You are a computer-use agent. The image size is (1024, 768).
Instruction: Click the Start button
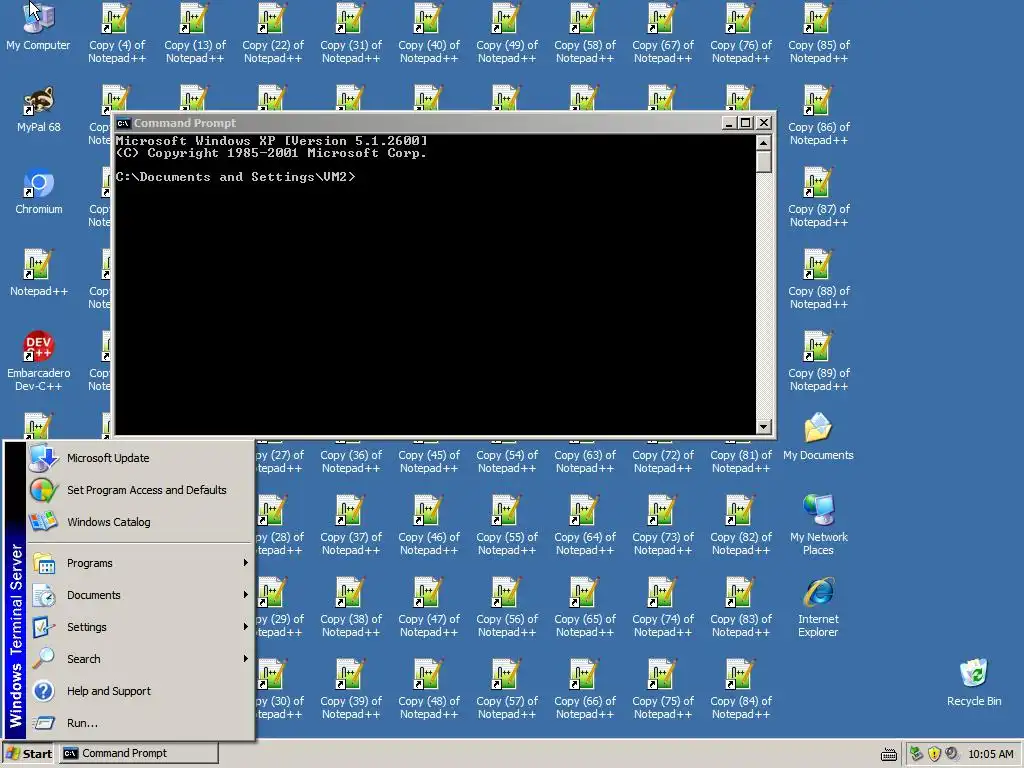(x=29, y=754)
